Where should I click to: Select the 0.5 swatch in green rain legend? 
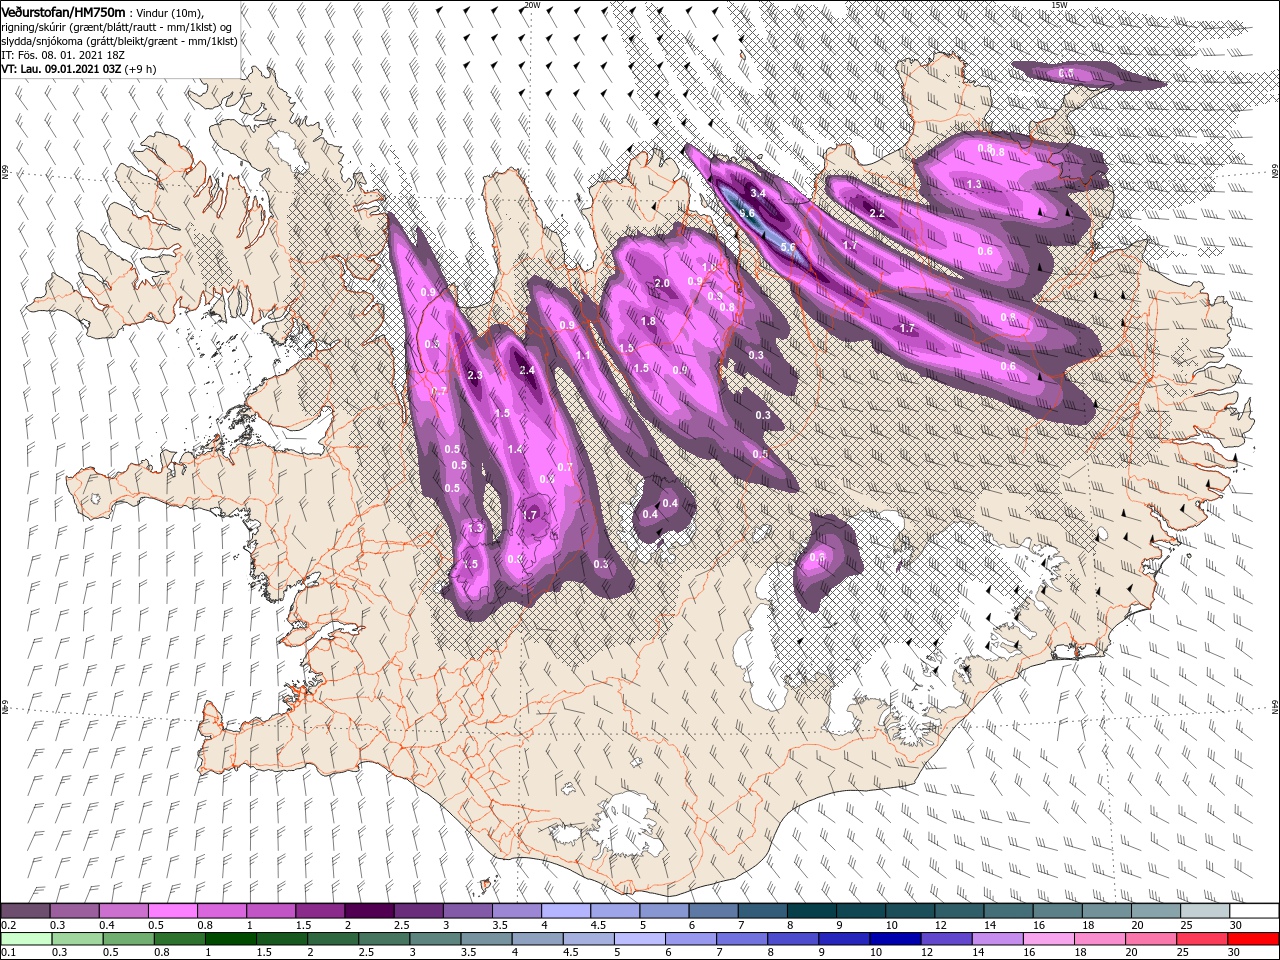point(127,938)
